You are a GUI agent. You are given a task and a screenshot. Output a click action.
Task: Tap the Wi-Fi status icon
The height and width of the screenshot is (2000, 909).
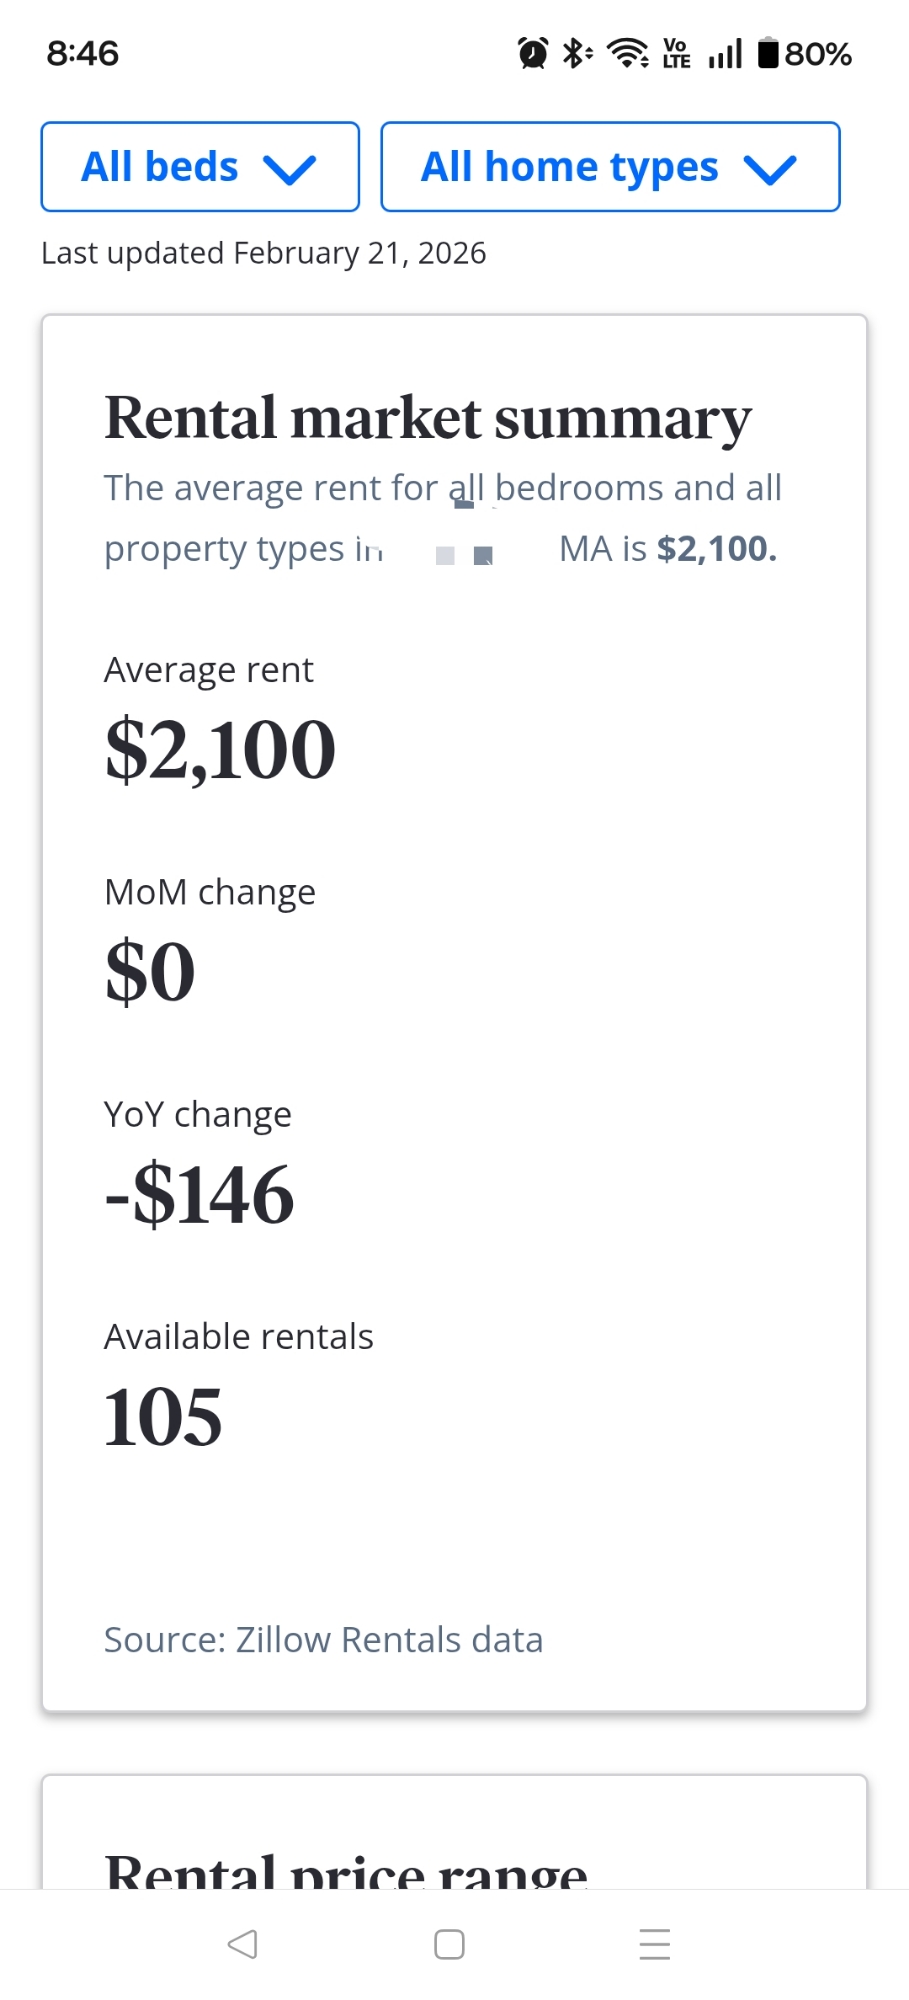pyautogui.click(x=628, y=53)
